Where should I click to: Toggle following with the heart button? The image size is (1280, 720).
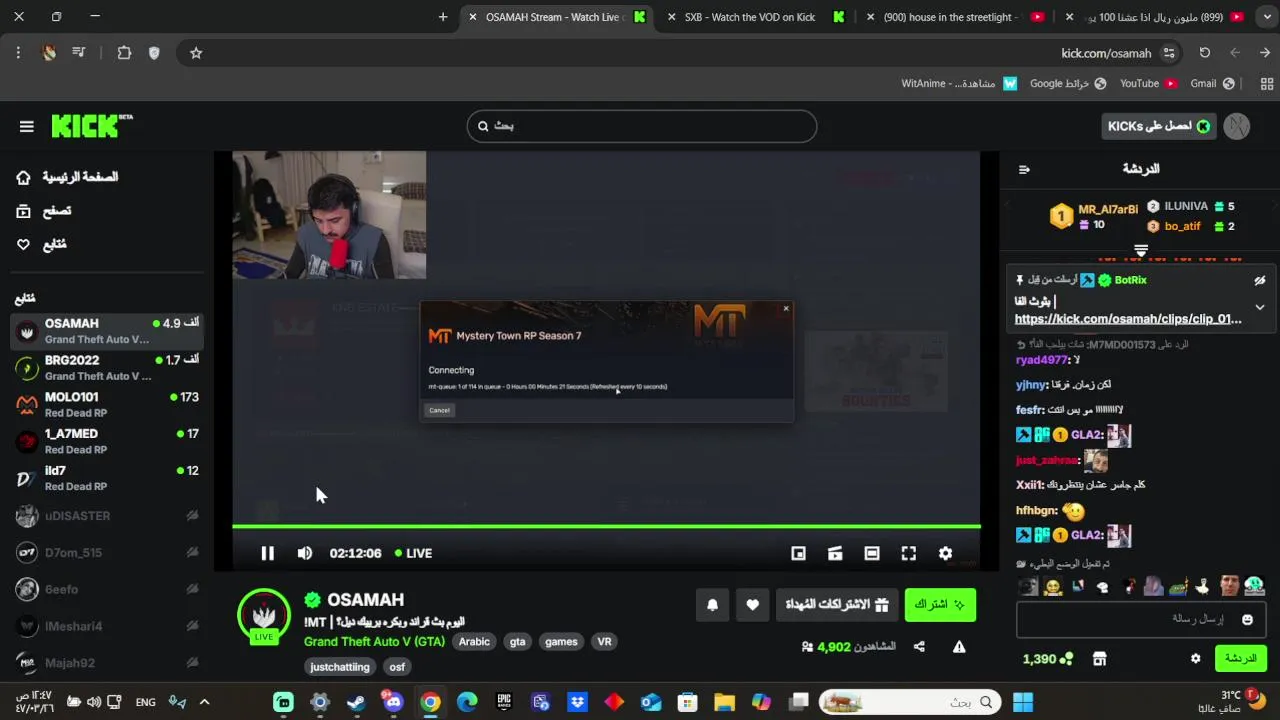[752, 604]
